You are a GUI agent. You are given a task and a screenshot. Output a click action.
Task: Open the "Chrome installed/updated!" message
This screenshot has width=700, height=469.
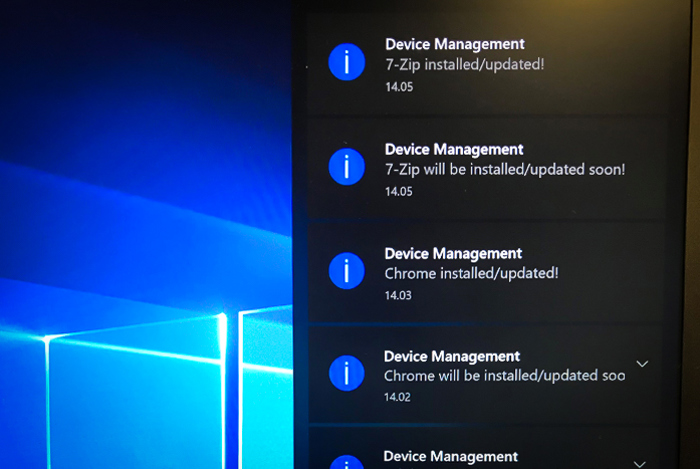click(471, 273)
